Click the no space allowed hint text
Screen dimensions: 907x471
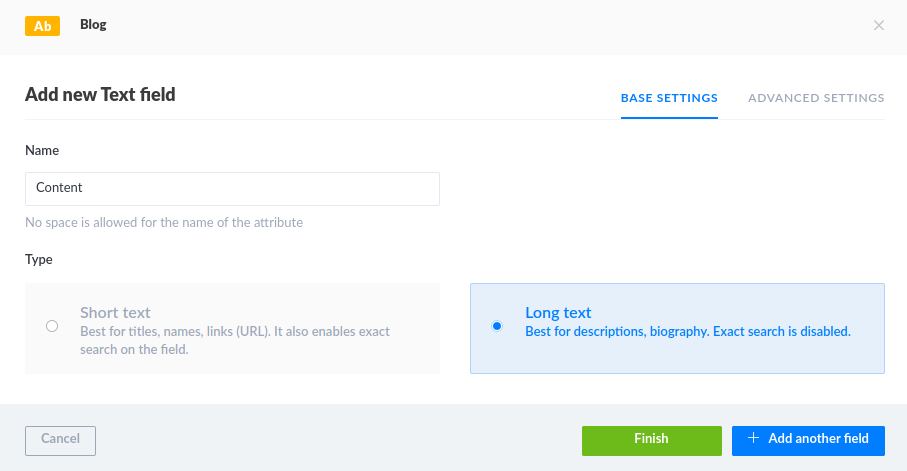[164, 222]
